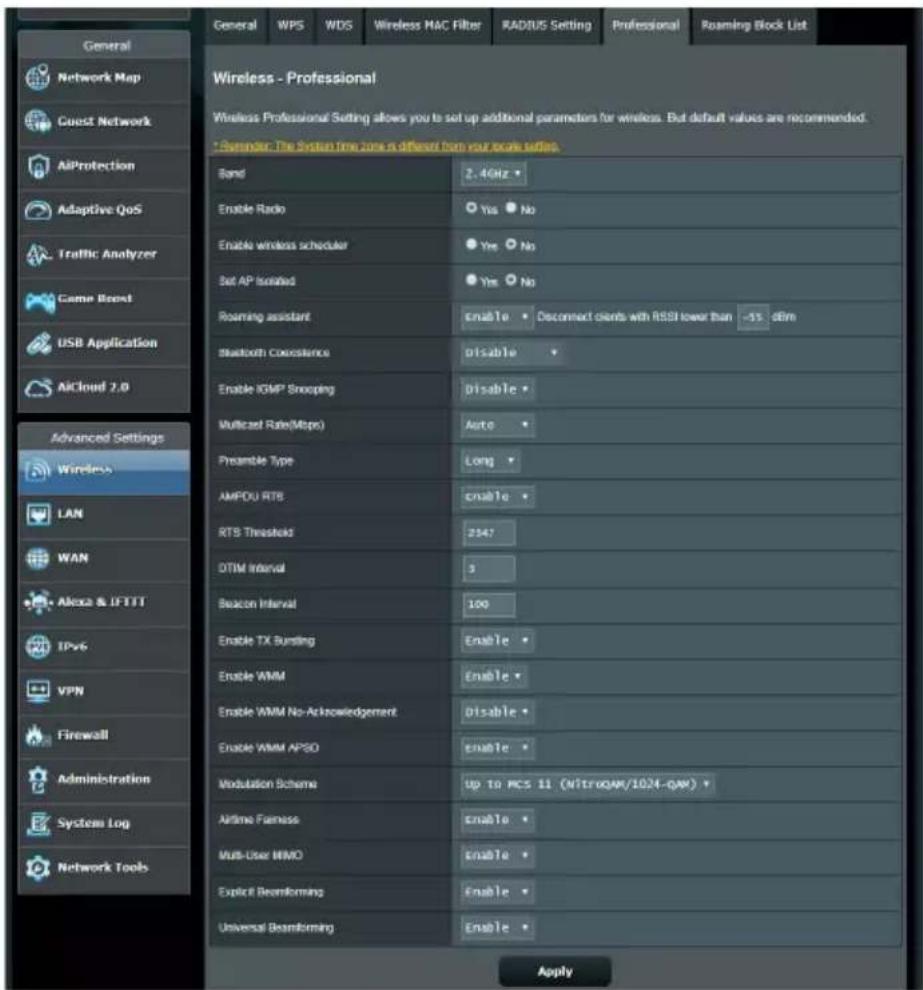Select the Wireless signal icon
The width and height of the screenshot is (923, 990).
tap(38, 470)
